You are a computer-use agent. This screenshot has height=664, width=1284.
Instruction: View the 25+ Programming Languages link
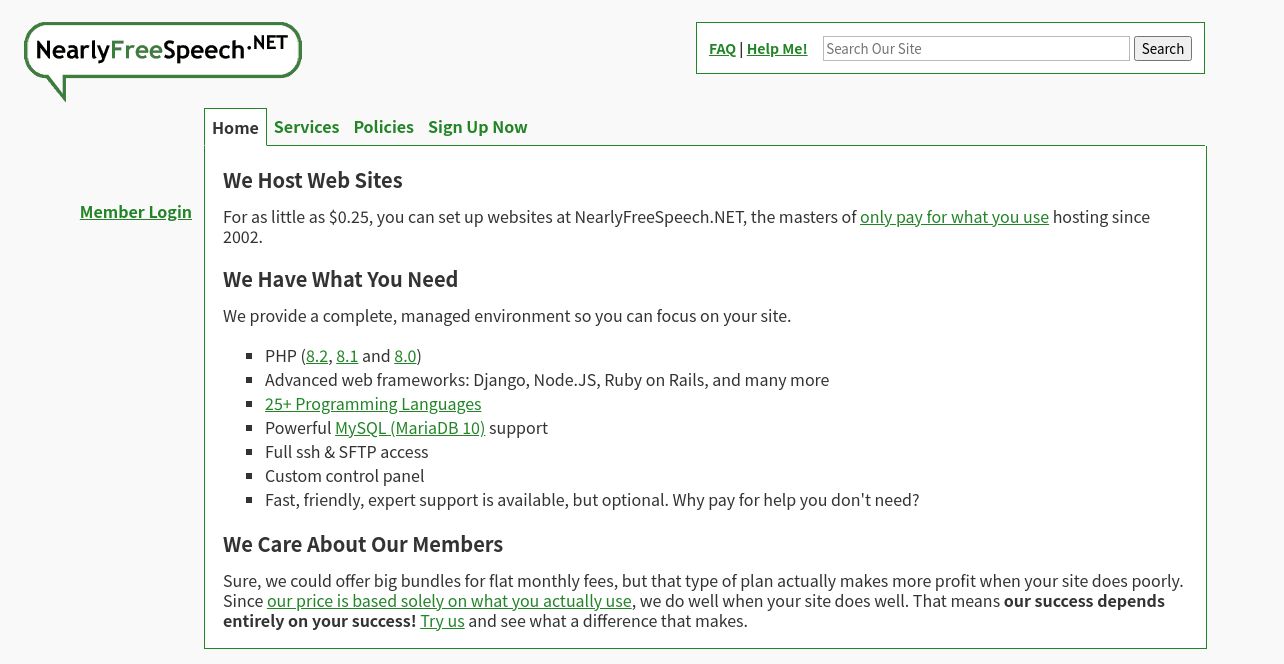(373, 404)
